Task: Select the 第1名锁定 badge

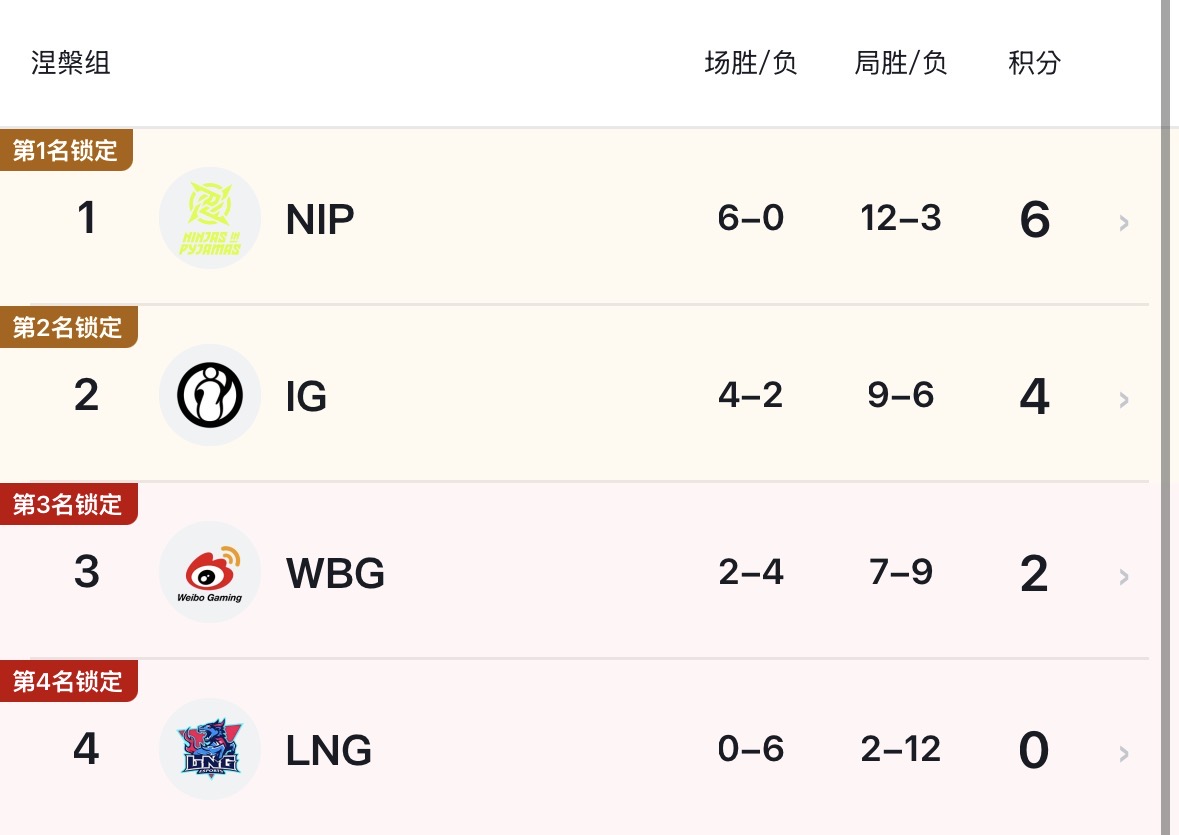Action: click(x=66, y=150)
